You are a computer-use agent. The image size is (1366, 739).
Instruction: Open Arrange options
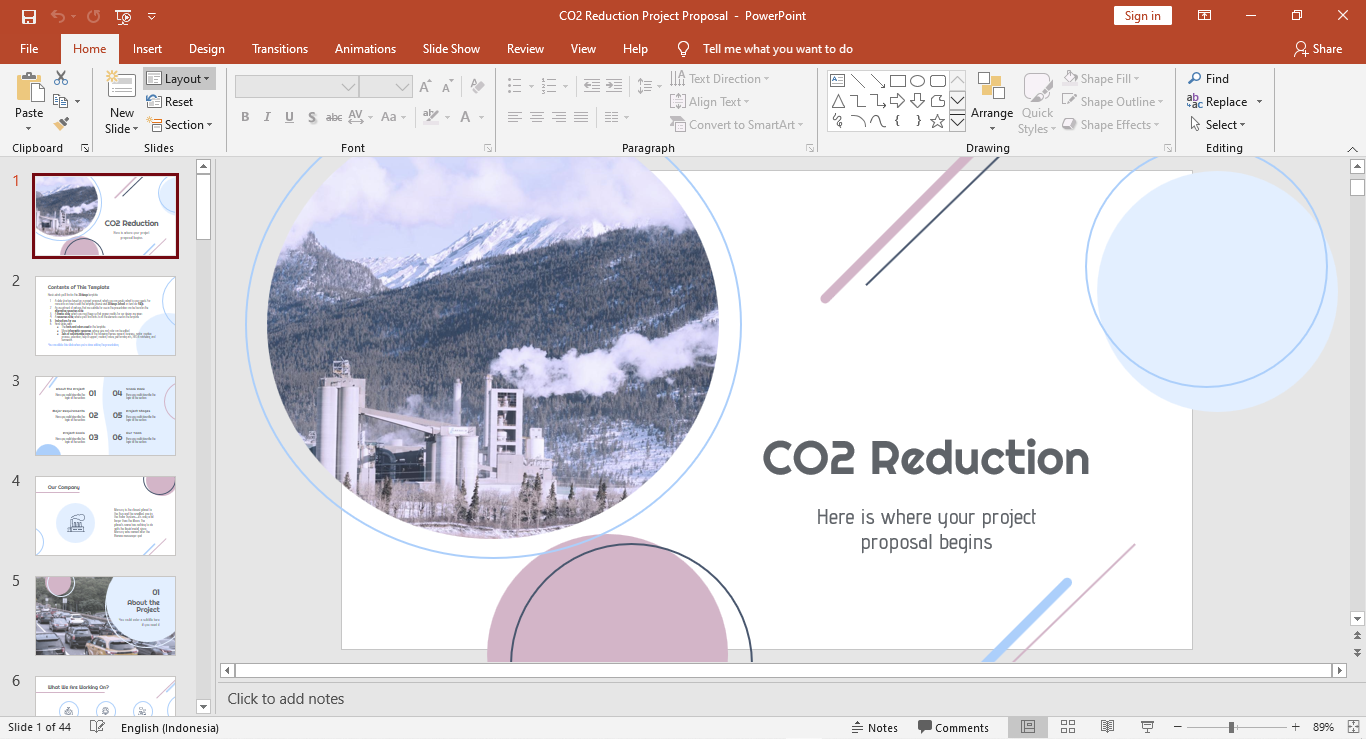pos(992,101)
